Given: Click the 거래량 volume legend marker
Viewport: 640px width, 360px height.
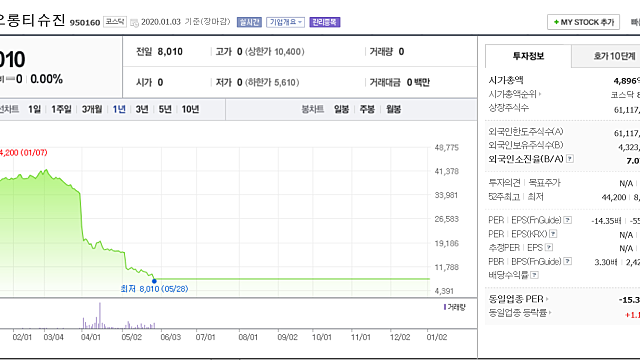Looking at the screenshot, I should [x=444, y=307].
